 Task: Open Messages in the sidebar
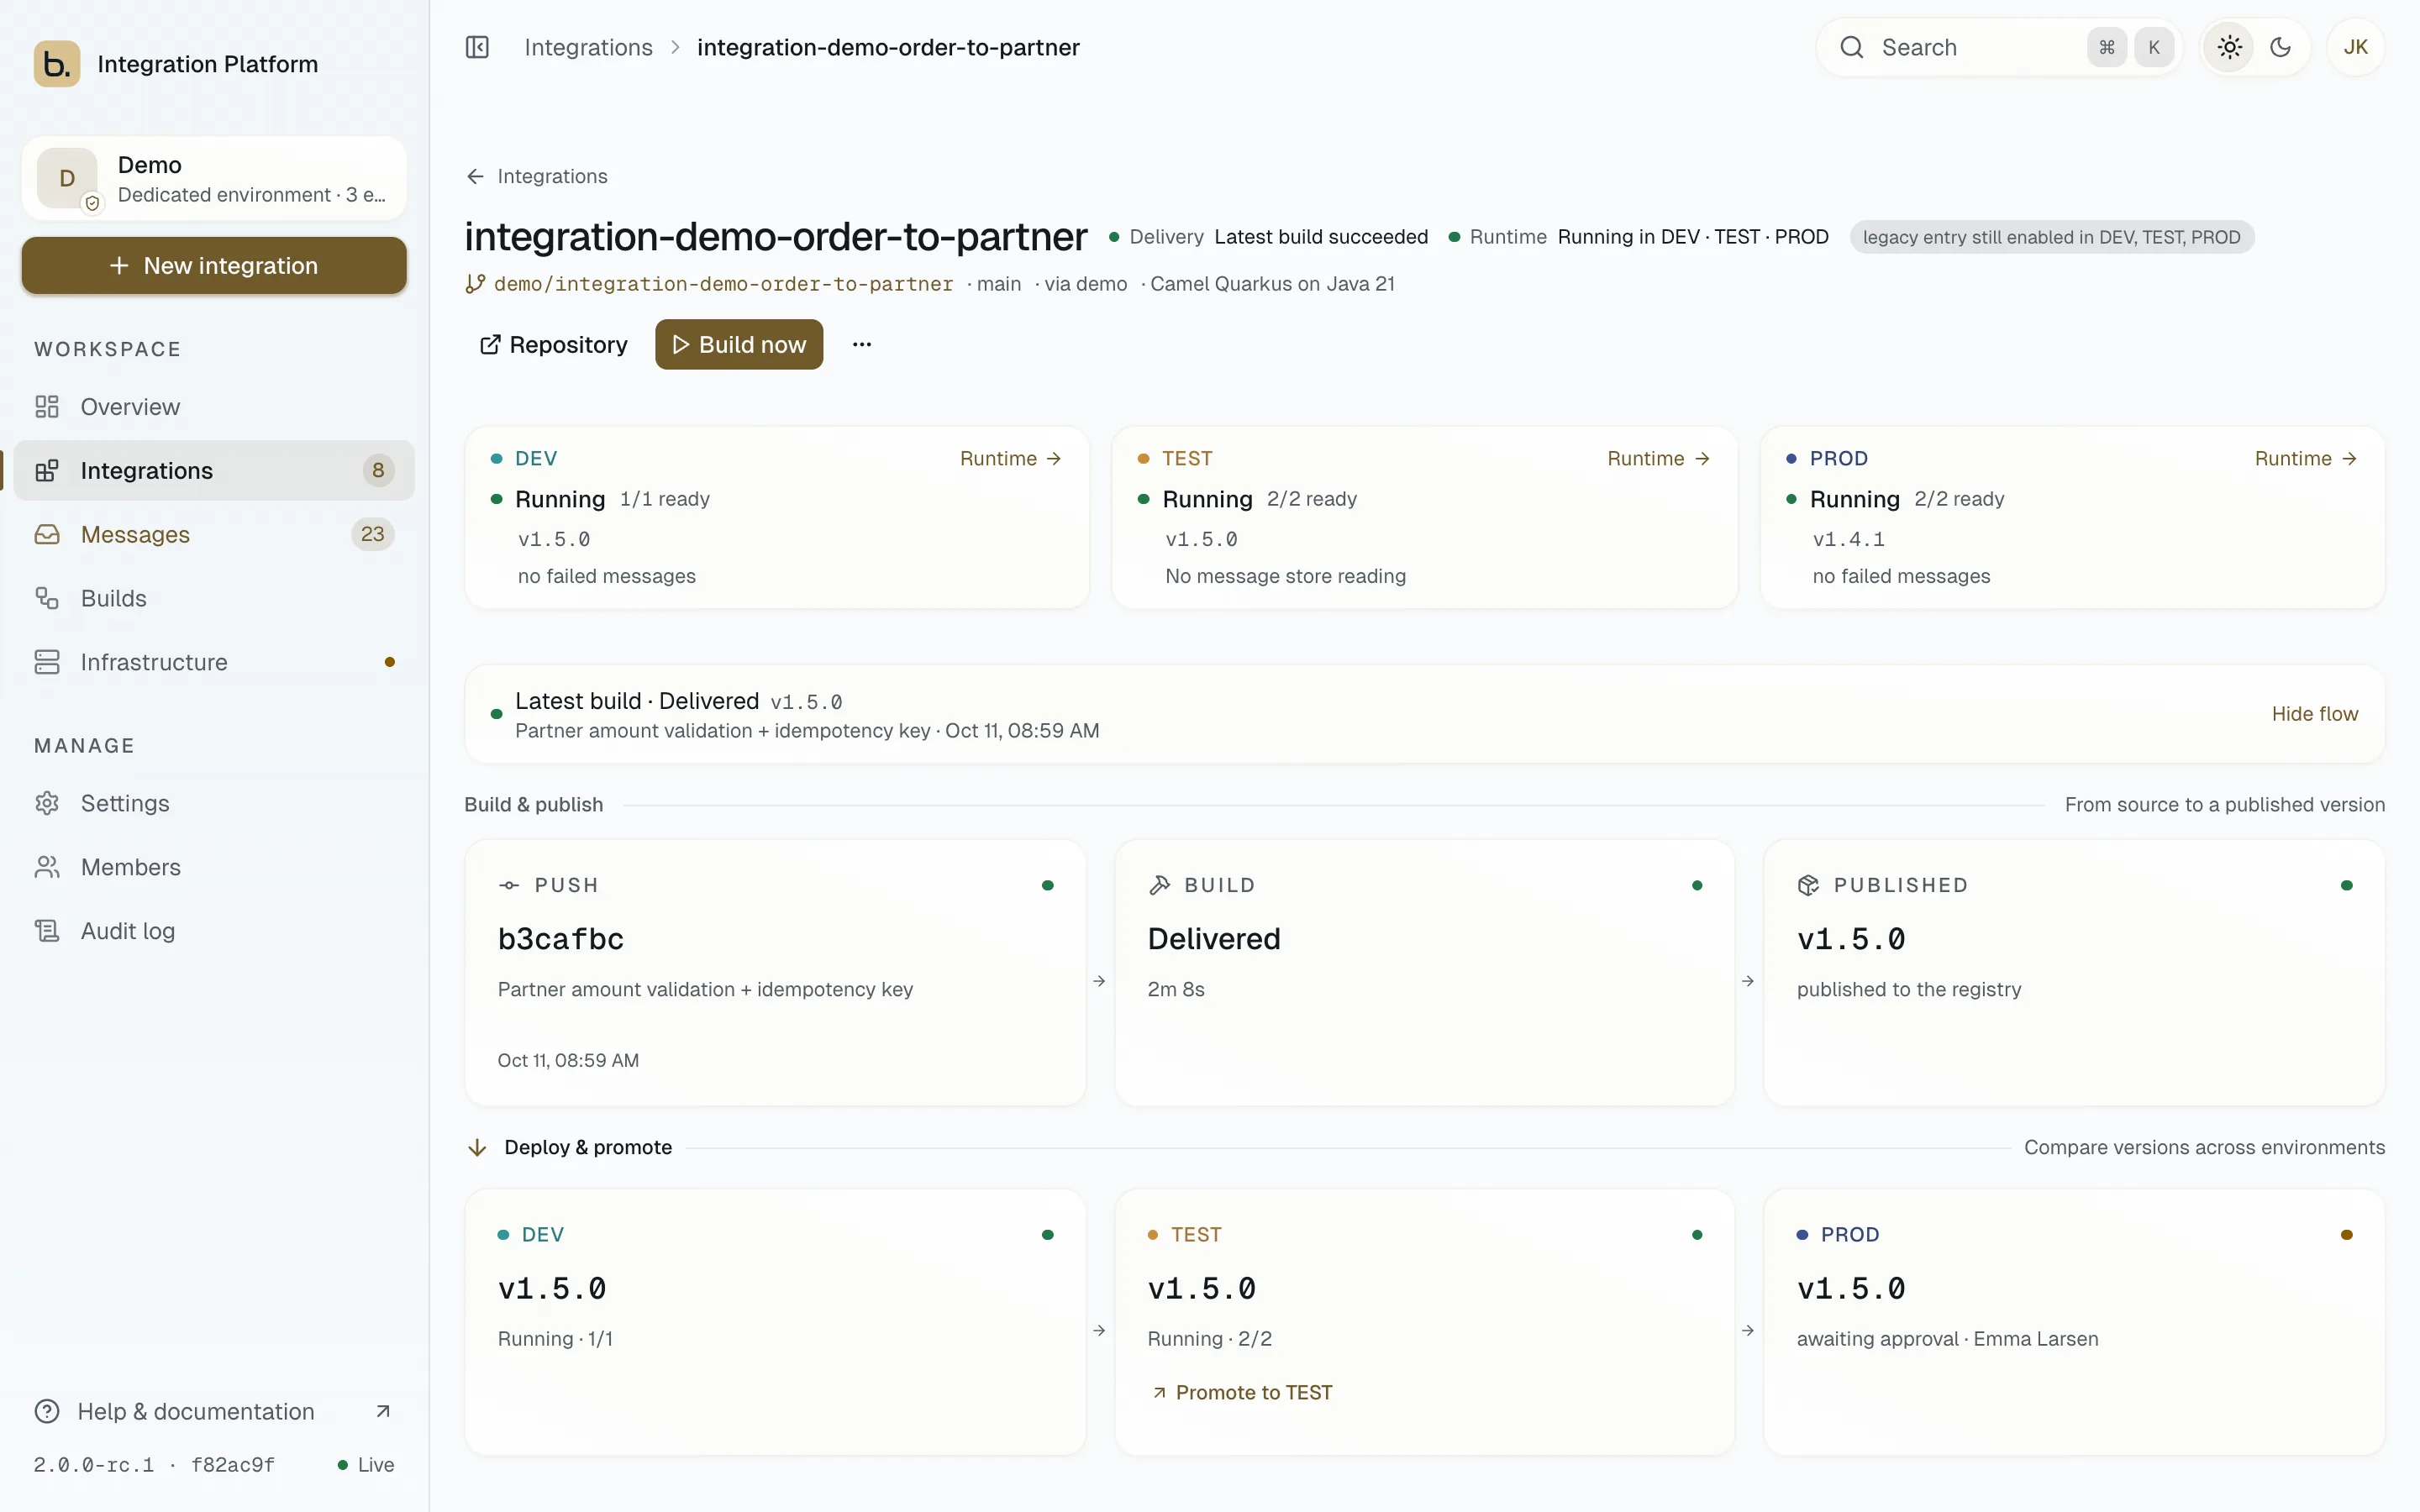point(214,534)
